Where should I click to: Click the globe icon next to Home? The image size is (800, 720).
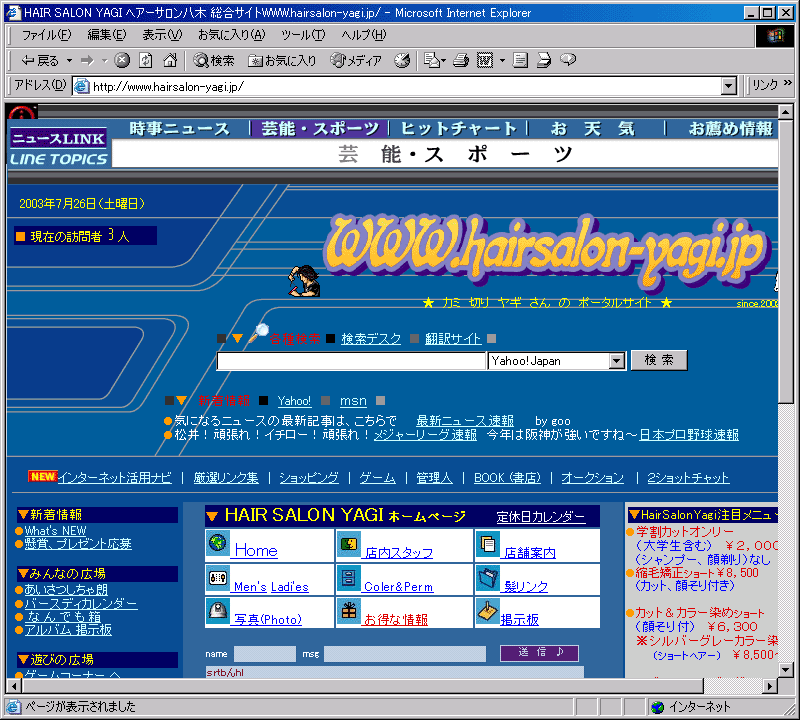tap(218, 543)
